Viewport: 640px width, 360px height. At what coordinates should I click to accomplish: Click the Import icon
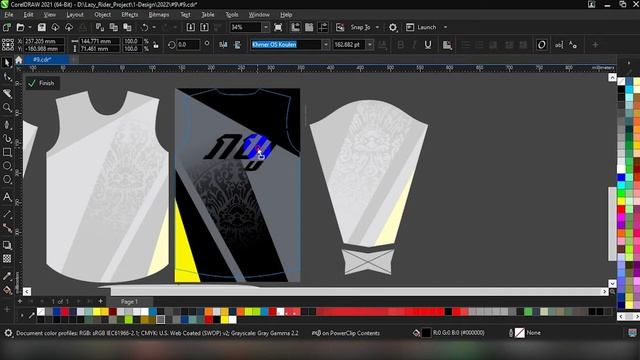191,27
